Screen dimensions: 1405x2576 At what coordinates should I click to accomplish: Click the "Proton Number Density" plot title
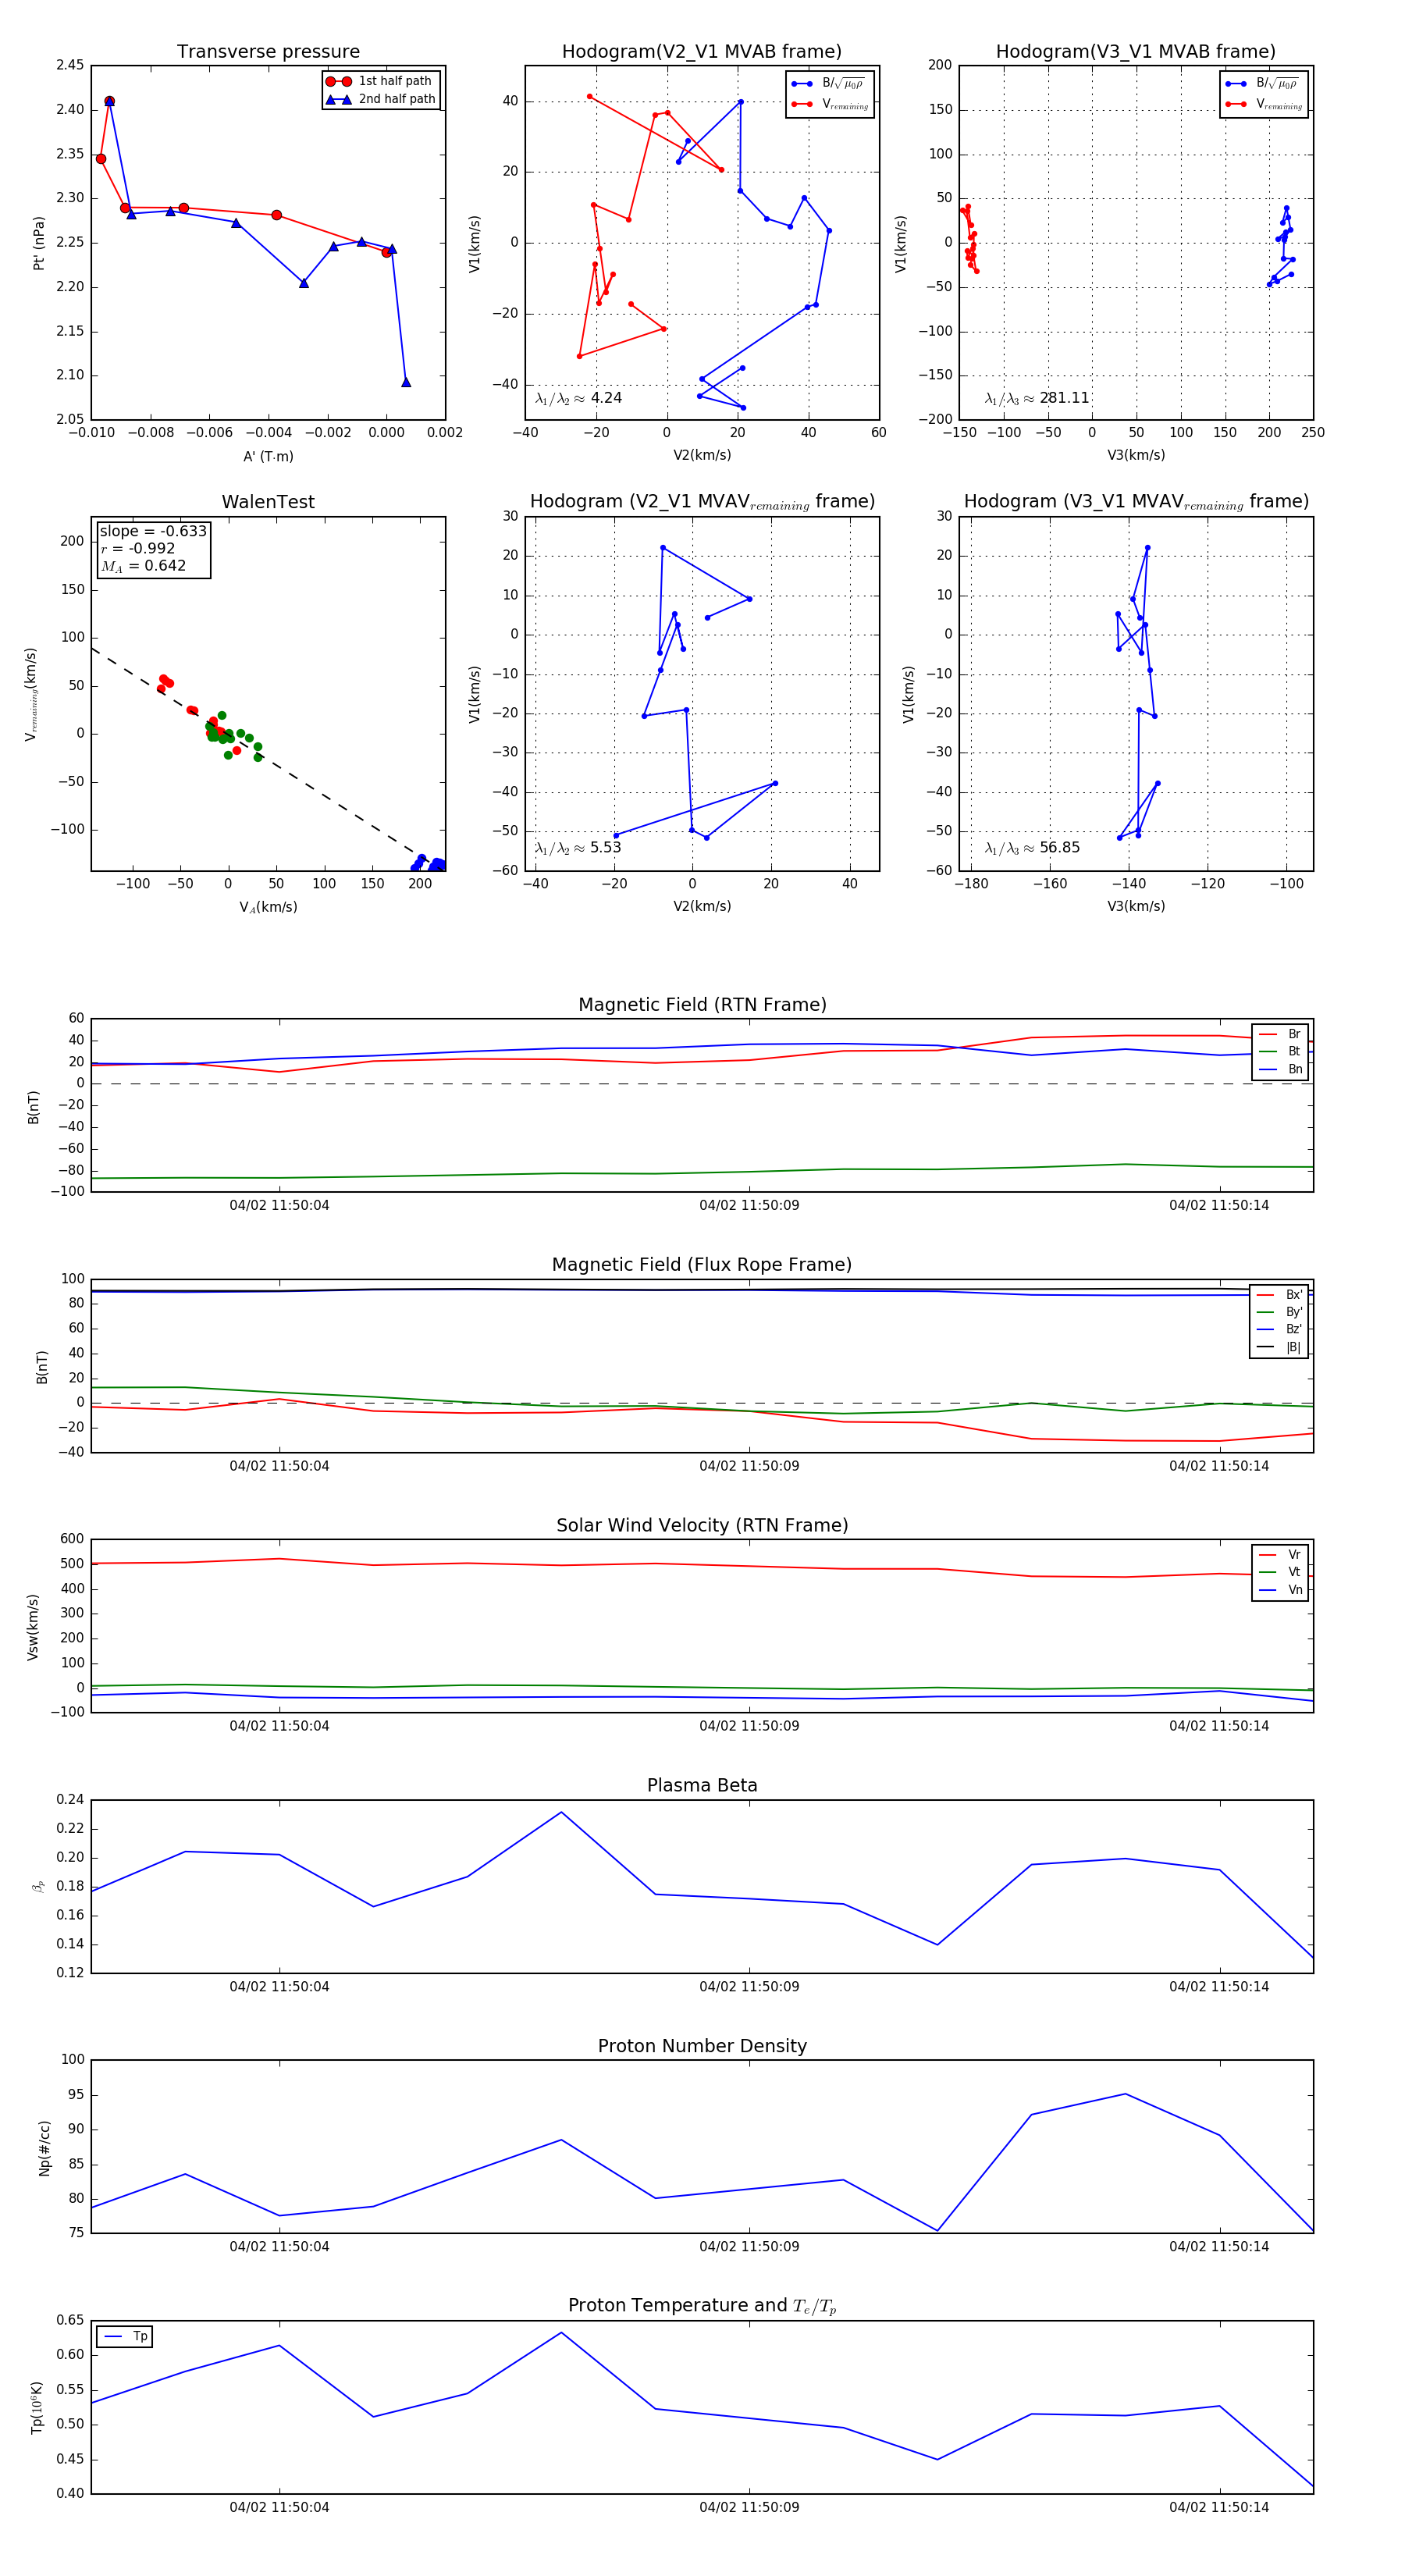702,2046
